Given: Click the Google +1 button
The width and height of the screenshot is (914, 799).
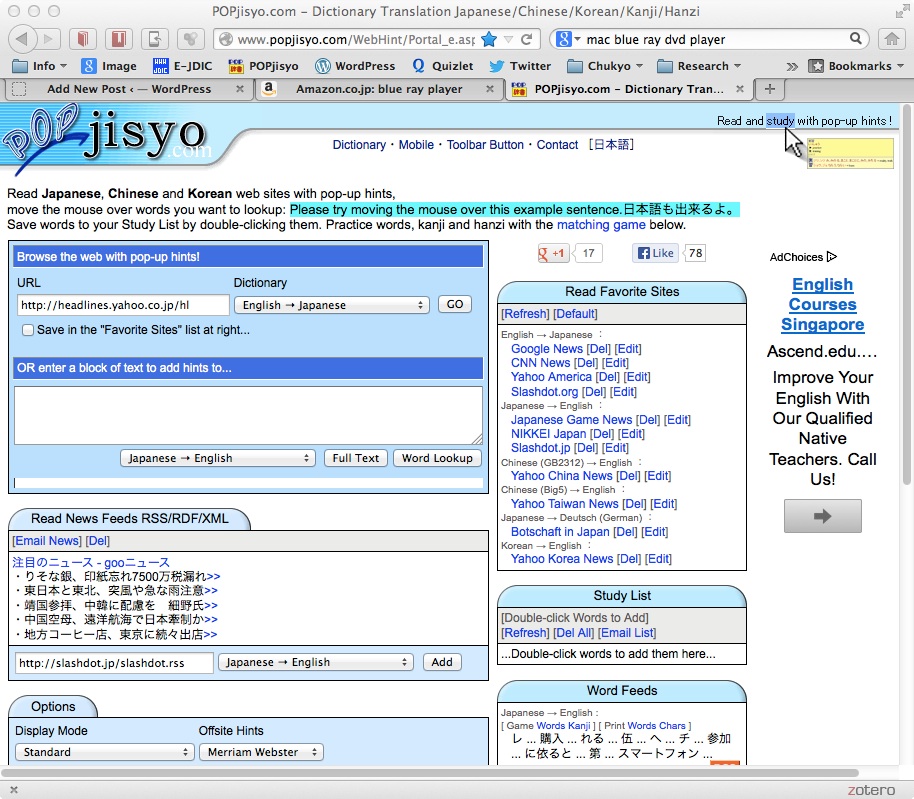Looking at the screenshot, I should 552,253.
